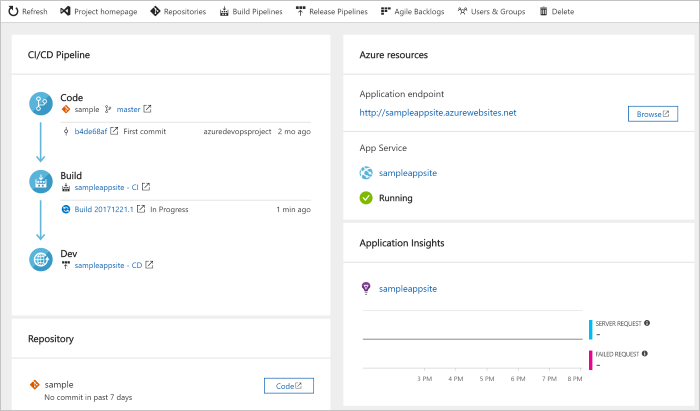Click the Build stage circle icon
The width and height of the screenshot is (700, 411).
click(41, 181)
